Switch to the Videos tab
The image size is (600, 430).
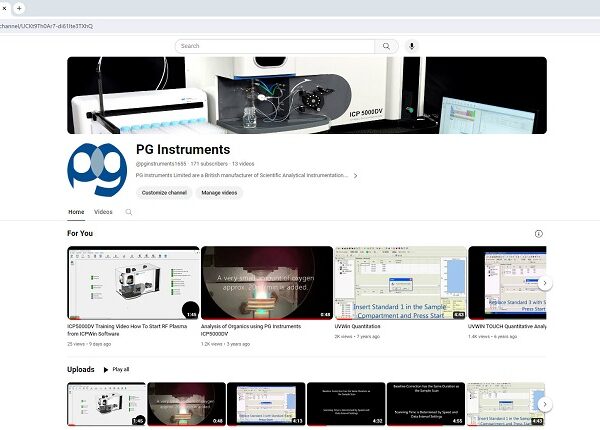(x=103, y=212)
